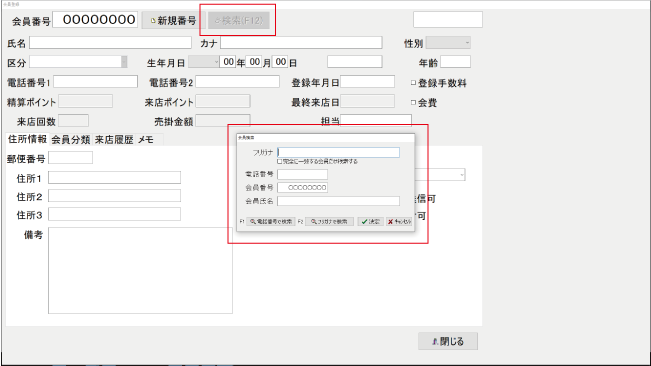Open the メモ tab

click(x=146, y=140)
